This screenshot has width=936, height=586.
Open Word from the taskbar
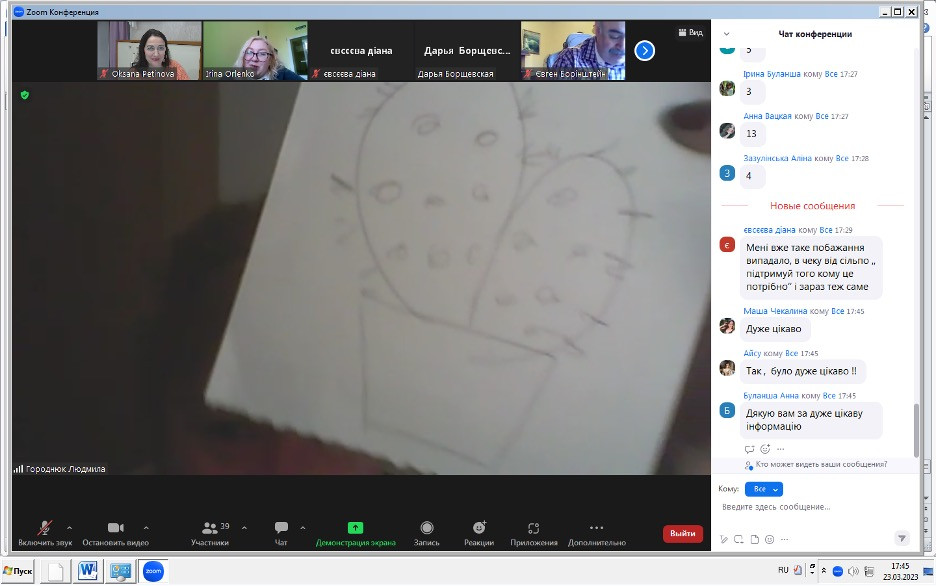point(88,571)
